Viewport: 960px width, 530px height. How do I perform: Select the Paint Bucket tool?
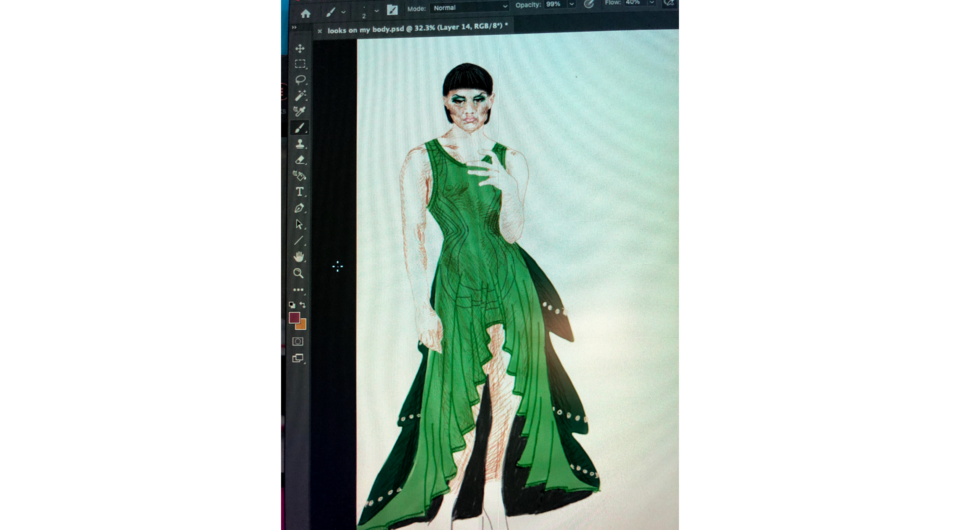[299, 176]
